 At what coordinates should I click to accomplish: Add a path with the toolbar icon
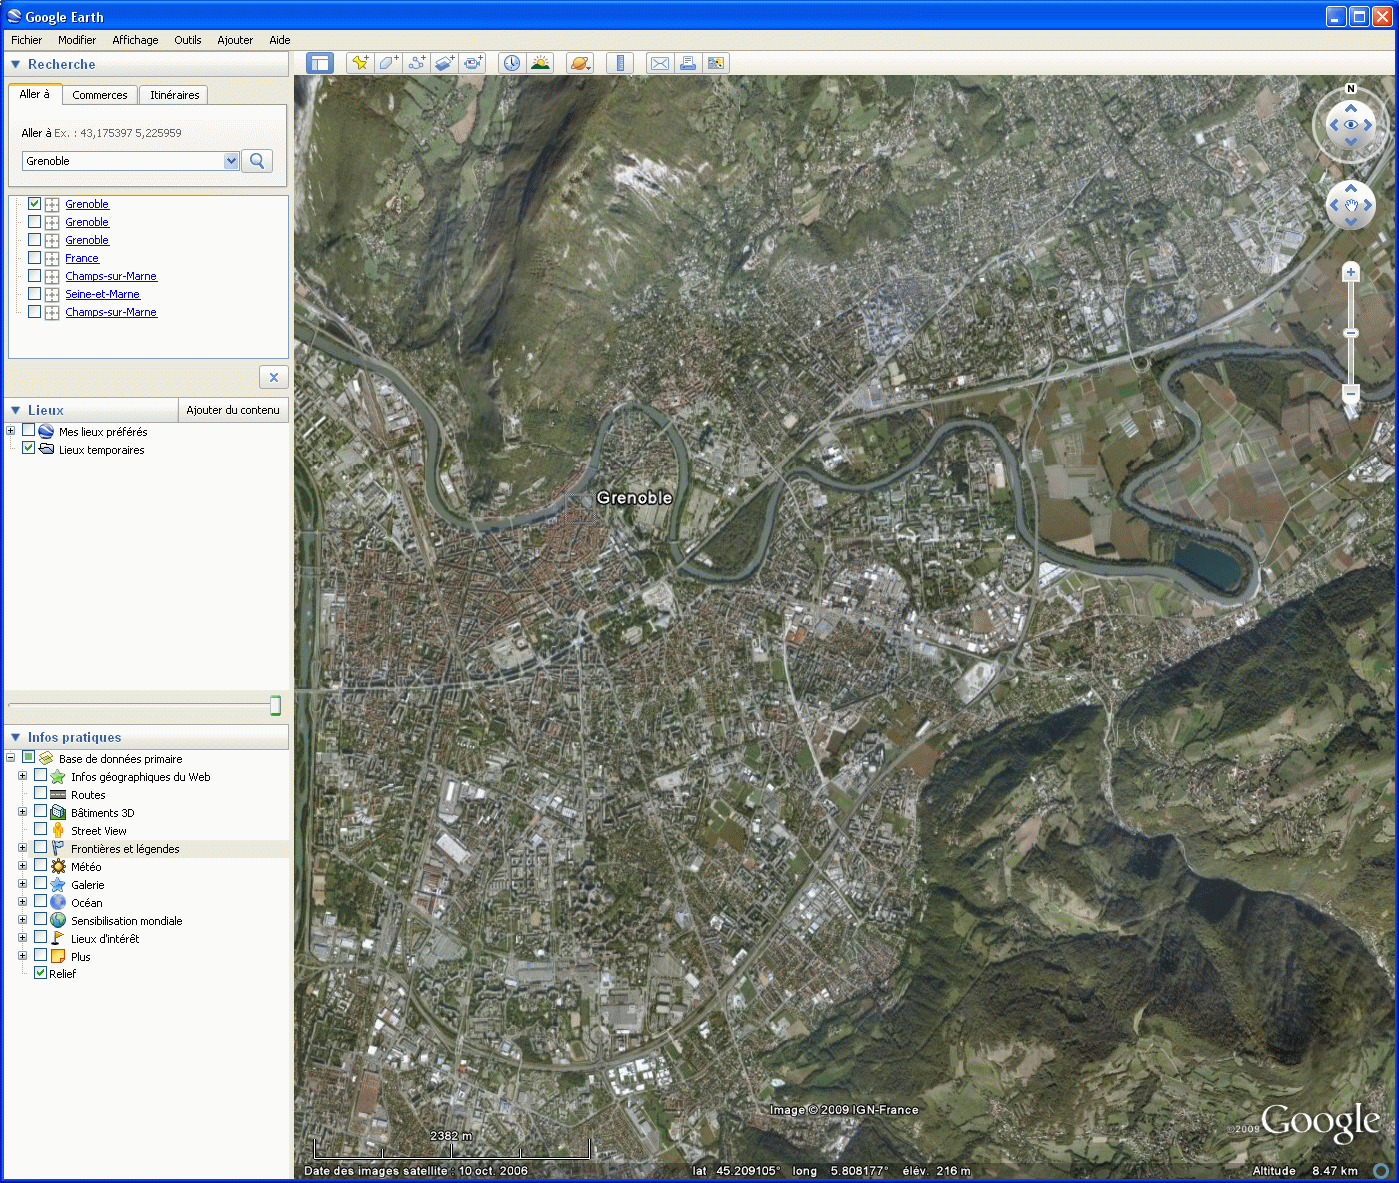pos(416,63)
